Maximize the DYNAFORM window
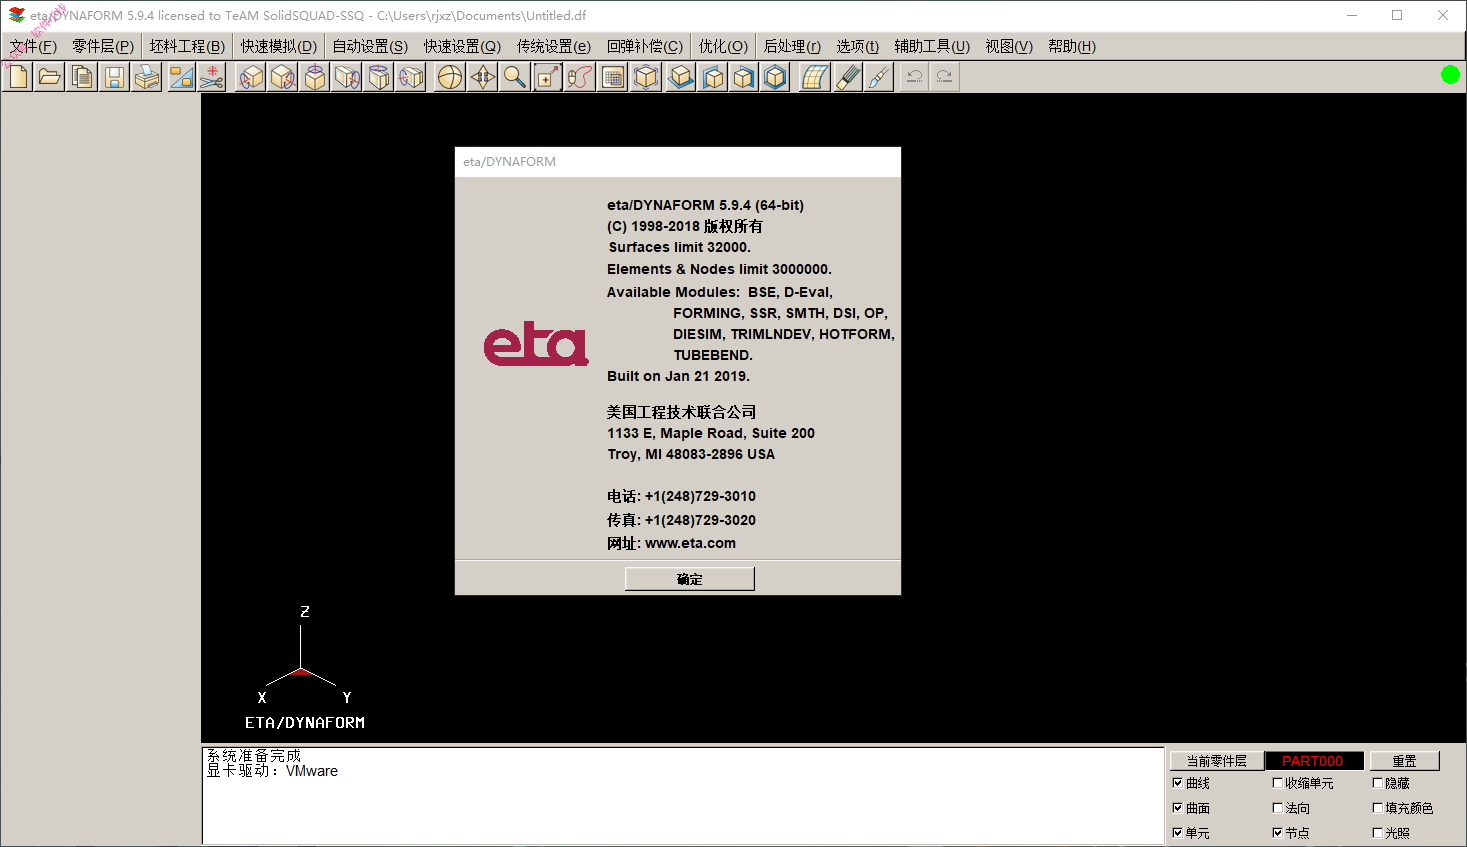This screenshot has height=847, width=1467. (1397, 15)
